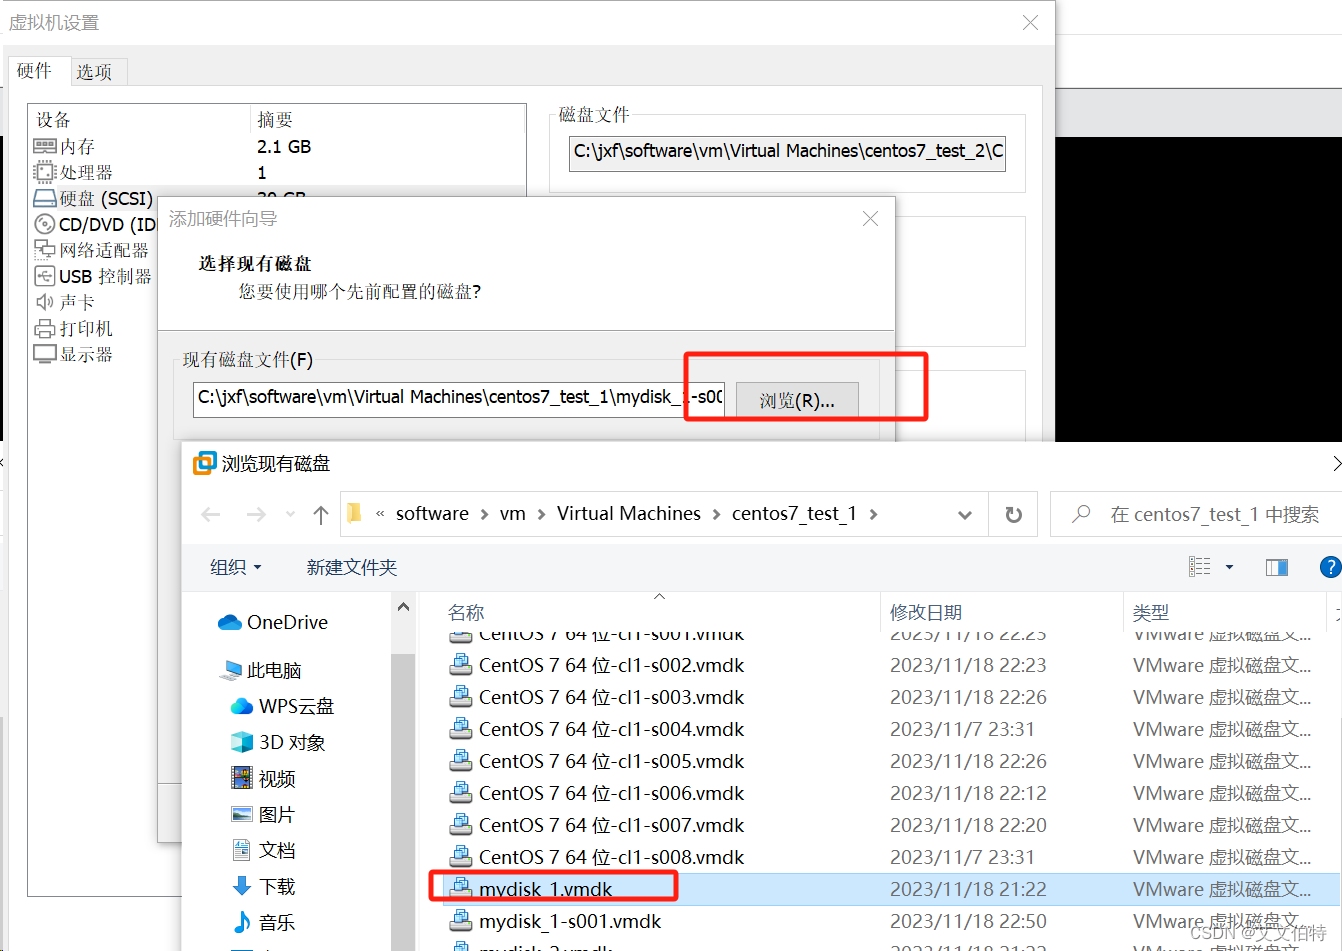This screenshot has width=1342, height=951.
Task: Select the CD/DVD drive icon
Action: pyautogui.click(x=45, y=224)
